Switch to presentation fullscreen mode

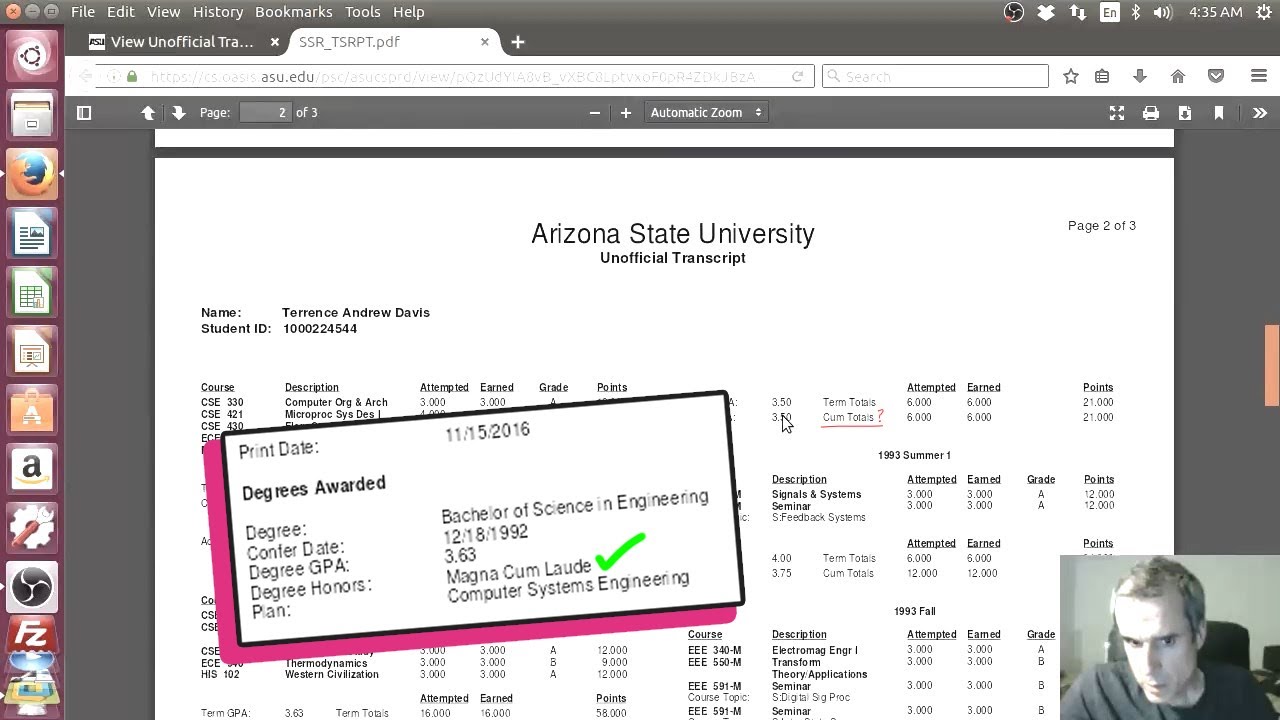click(x=1117, y=113)
